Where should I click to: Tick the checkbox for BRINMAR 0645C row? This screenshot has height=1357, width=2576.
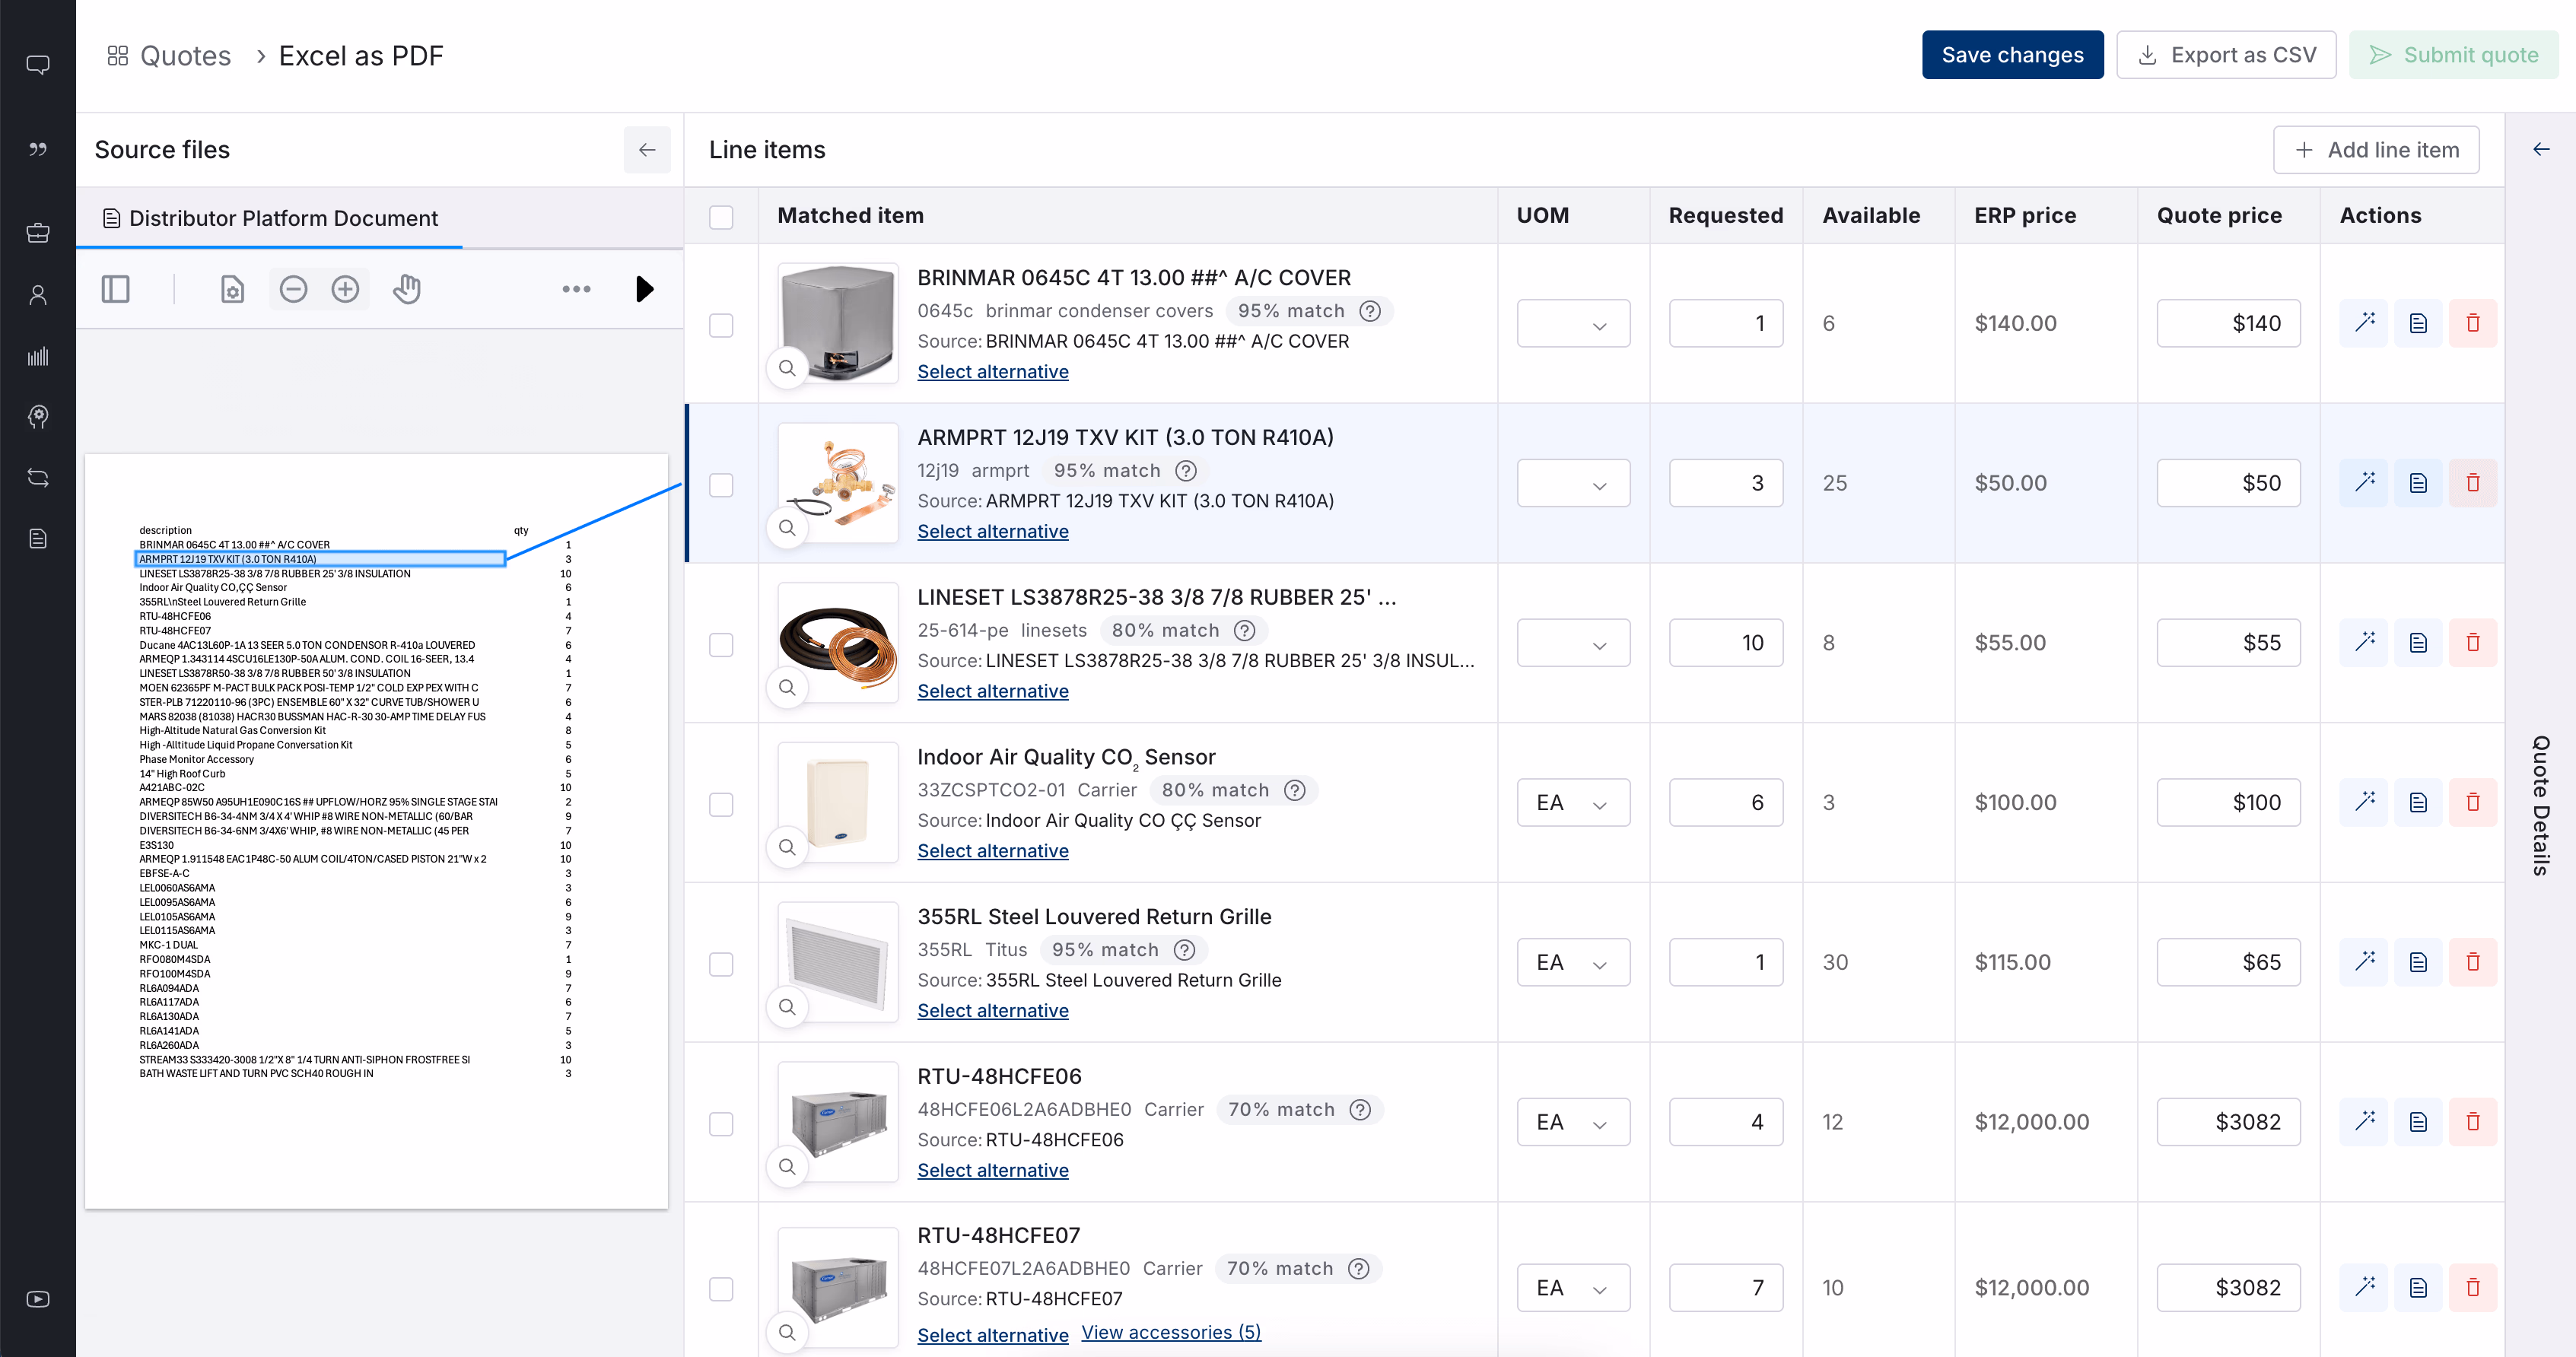[721, 325]
